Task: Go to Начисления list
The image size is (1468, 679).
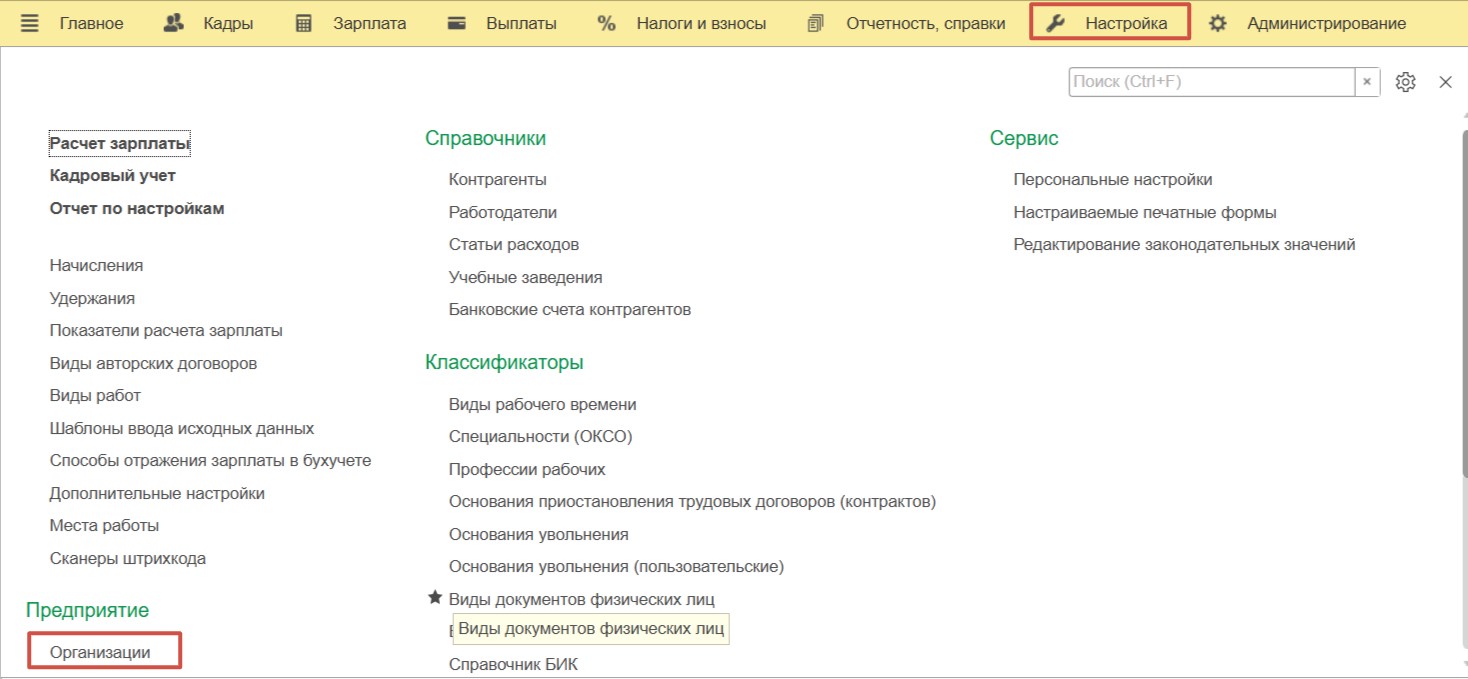Action: 96,265
